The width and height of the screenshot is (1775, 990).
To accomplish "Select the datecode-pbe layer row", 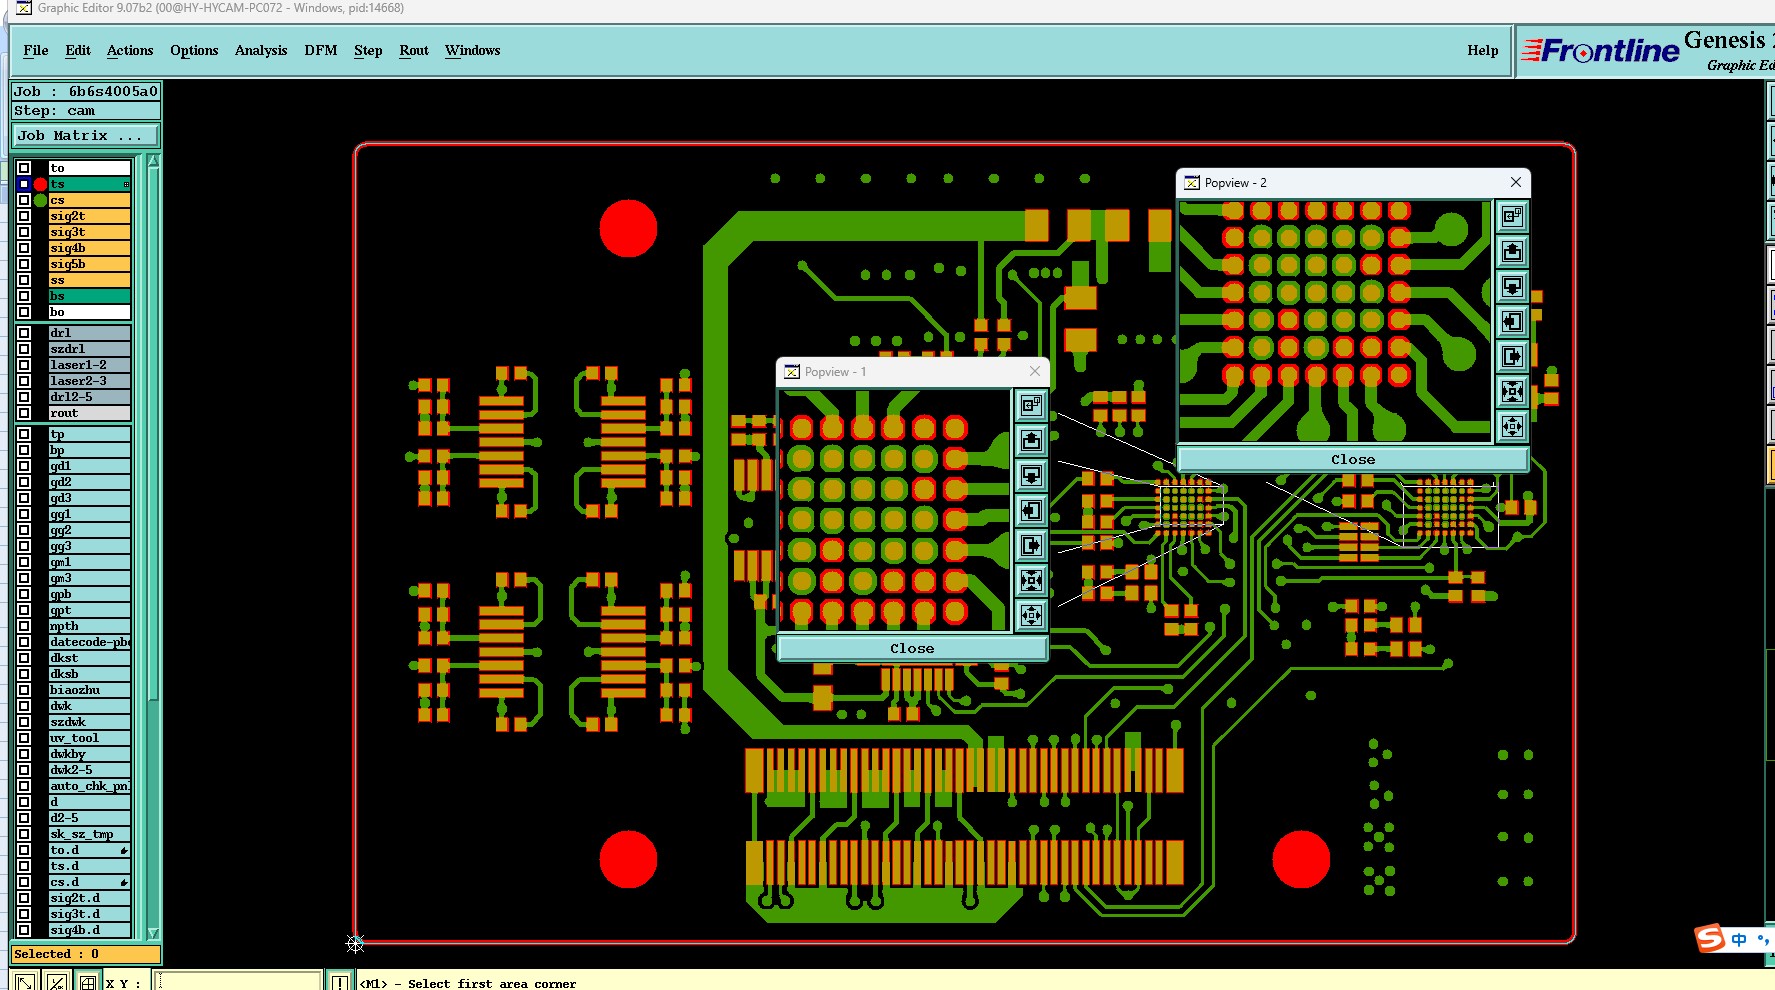I will point(90,642).
